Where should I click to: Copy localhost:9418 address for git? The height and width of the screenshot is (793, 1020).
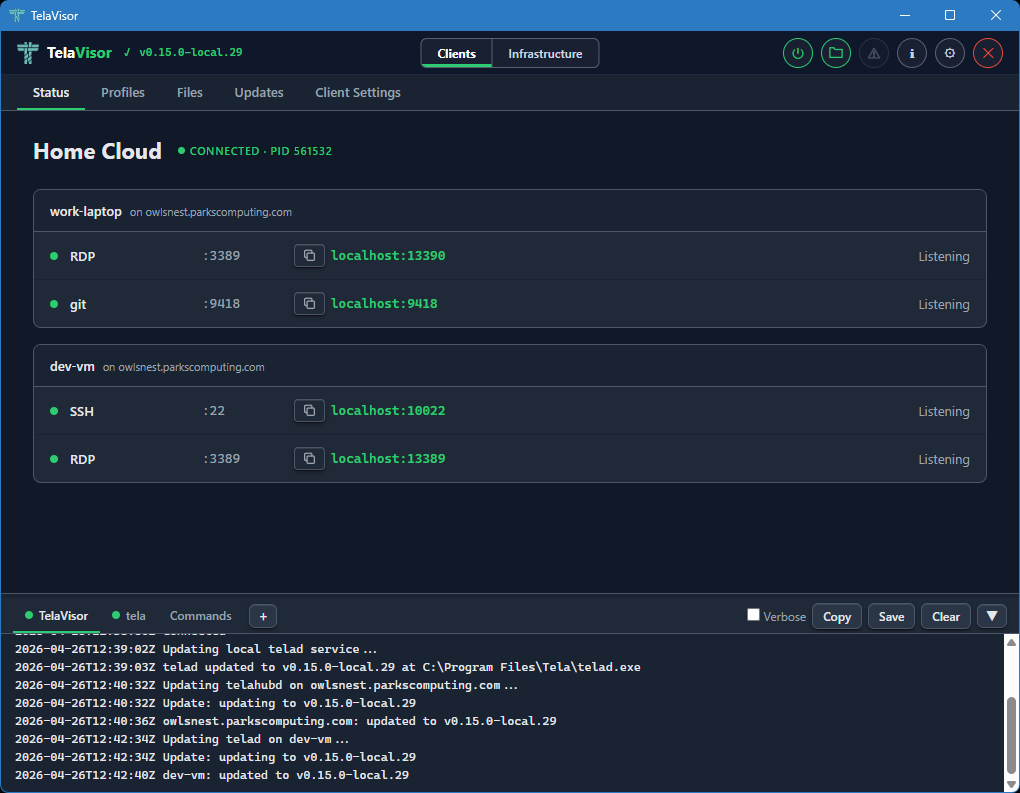click(x=309, y=304)
